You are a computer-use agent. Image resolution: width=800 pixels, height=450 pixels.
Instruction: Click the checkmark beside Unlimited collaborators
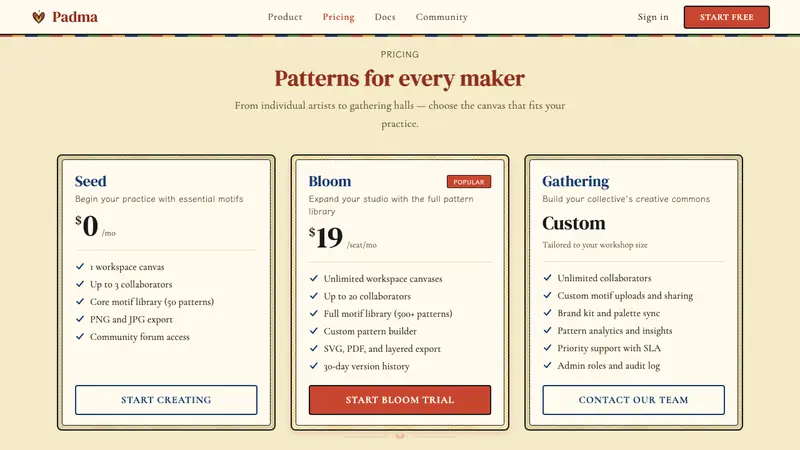(547, 278)
